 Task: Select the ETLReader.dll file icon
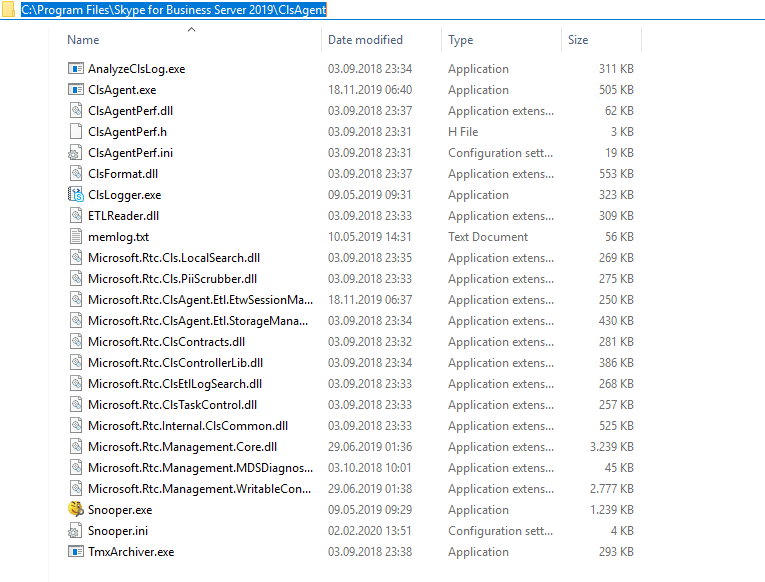coord(76,215)
